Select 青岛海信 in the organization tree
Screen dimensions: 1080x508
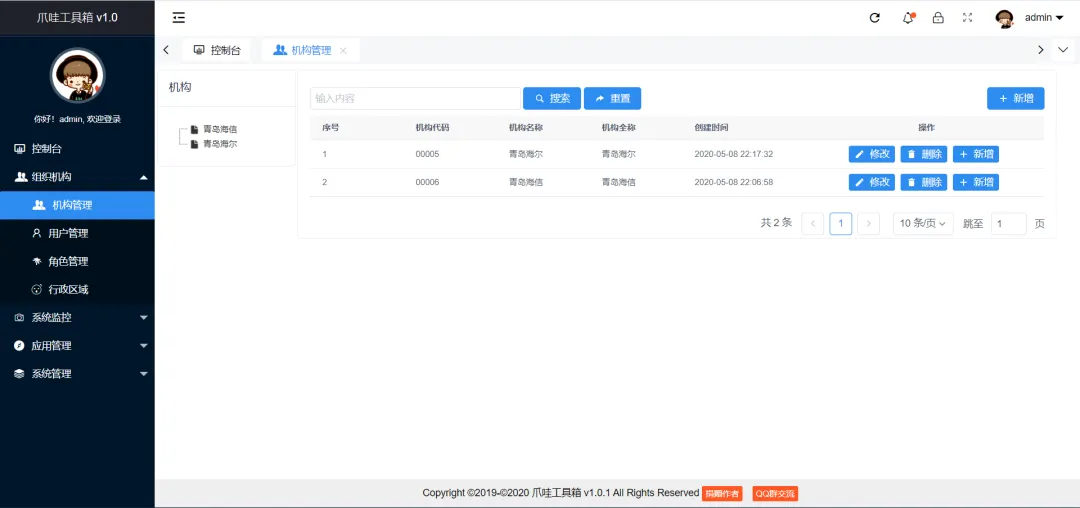pyautogui.click(x=219, y=129)
